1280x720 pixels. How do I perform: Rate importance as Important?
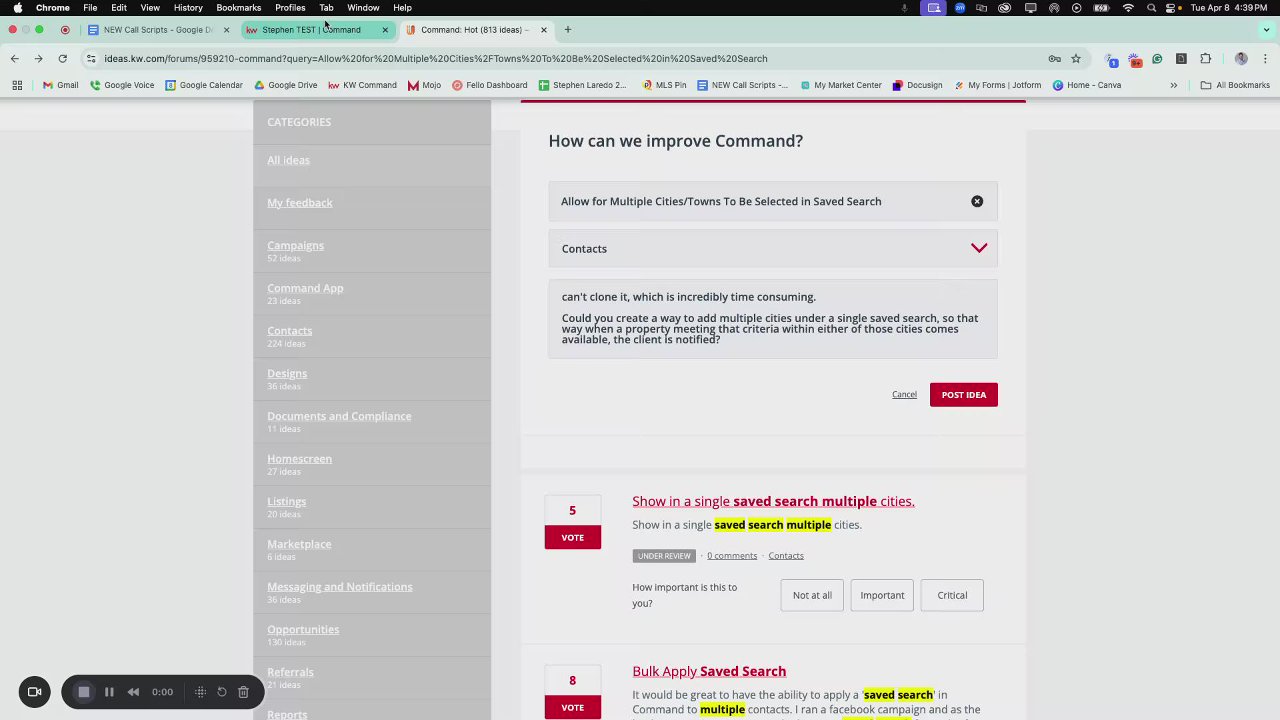(x=882, y=595)
